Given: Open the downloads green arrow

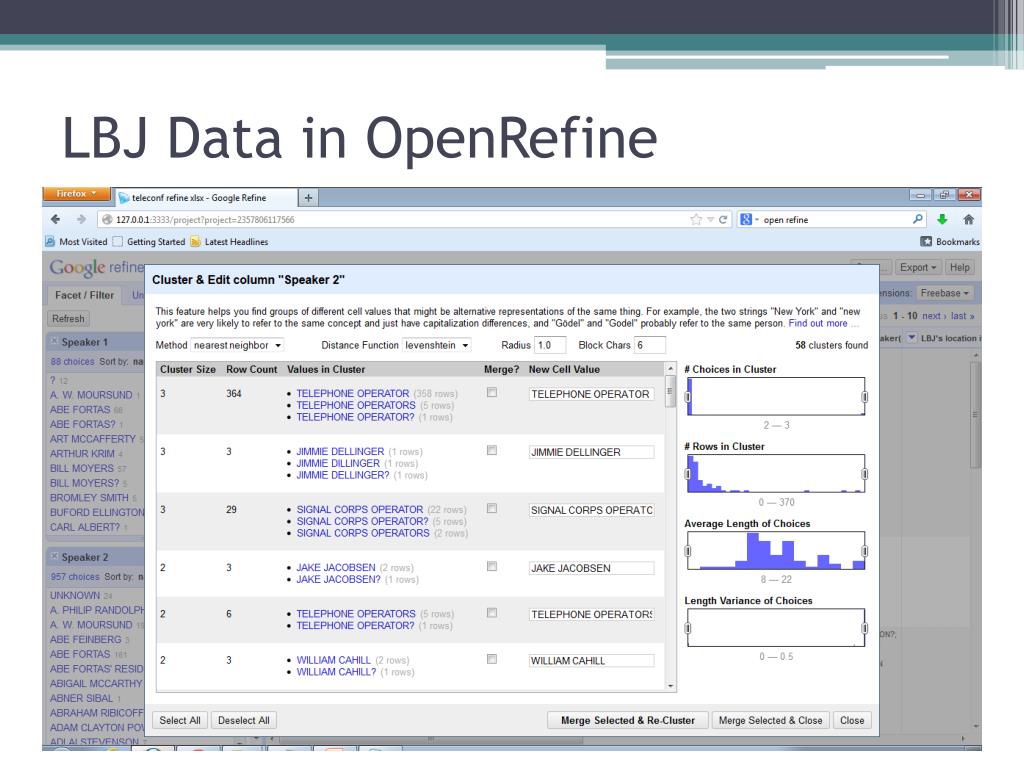Looking at the screenshot, I should [x=942, y=219].
